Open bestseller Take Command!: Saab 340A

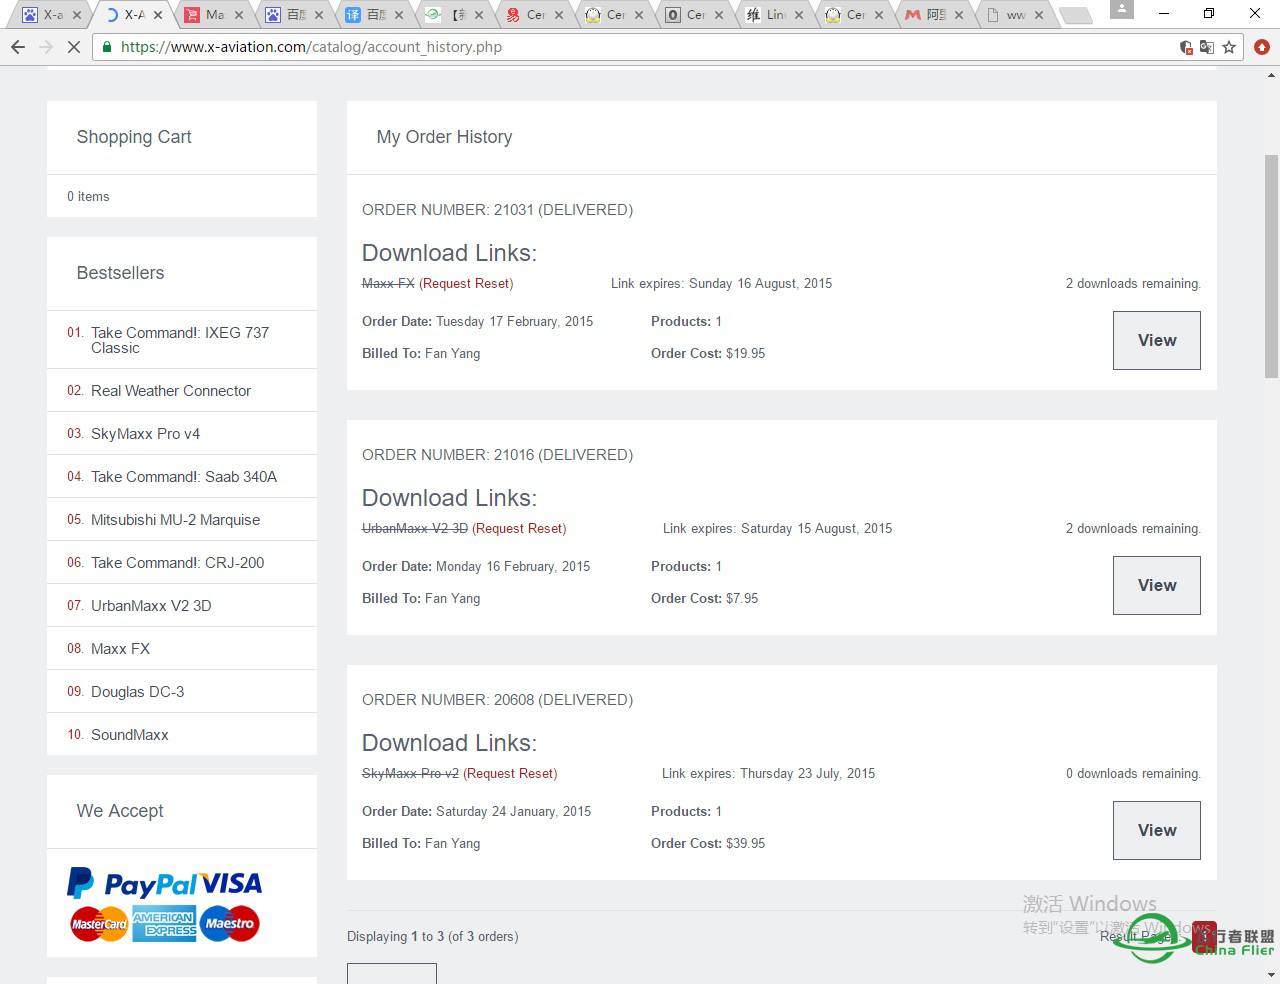(x=184, y=477)
